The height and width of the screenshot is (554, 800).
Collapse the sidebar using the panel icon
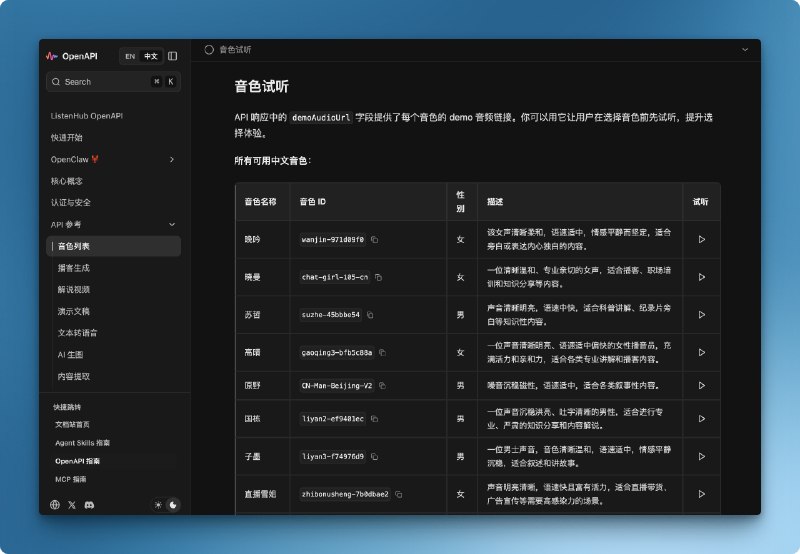[x=172, y=56]
